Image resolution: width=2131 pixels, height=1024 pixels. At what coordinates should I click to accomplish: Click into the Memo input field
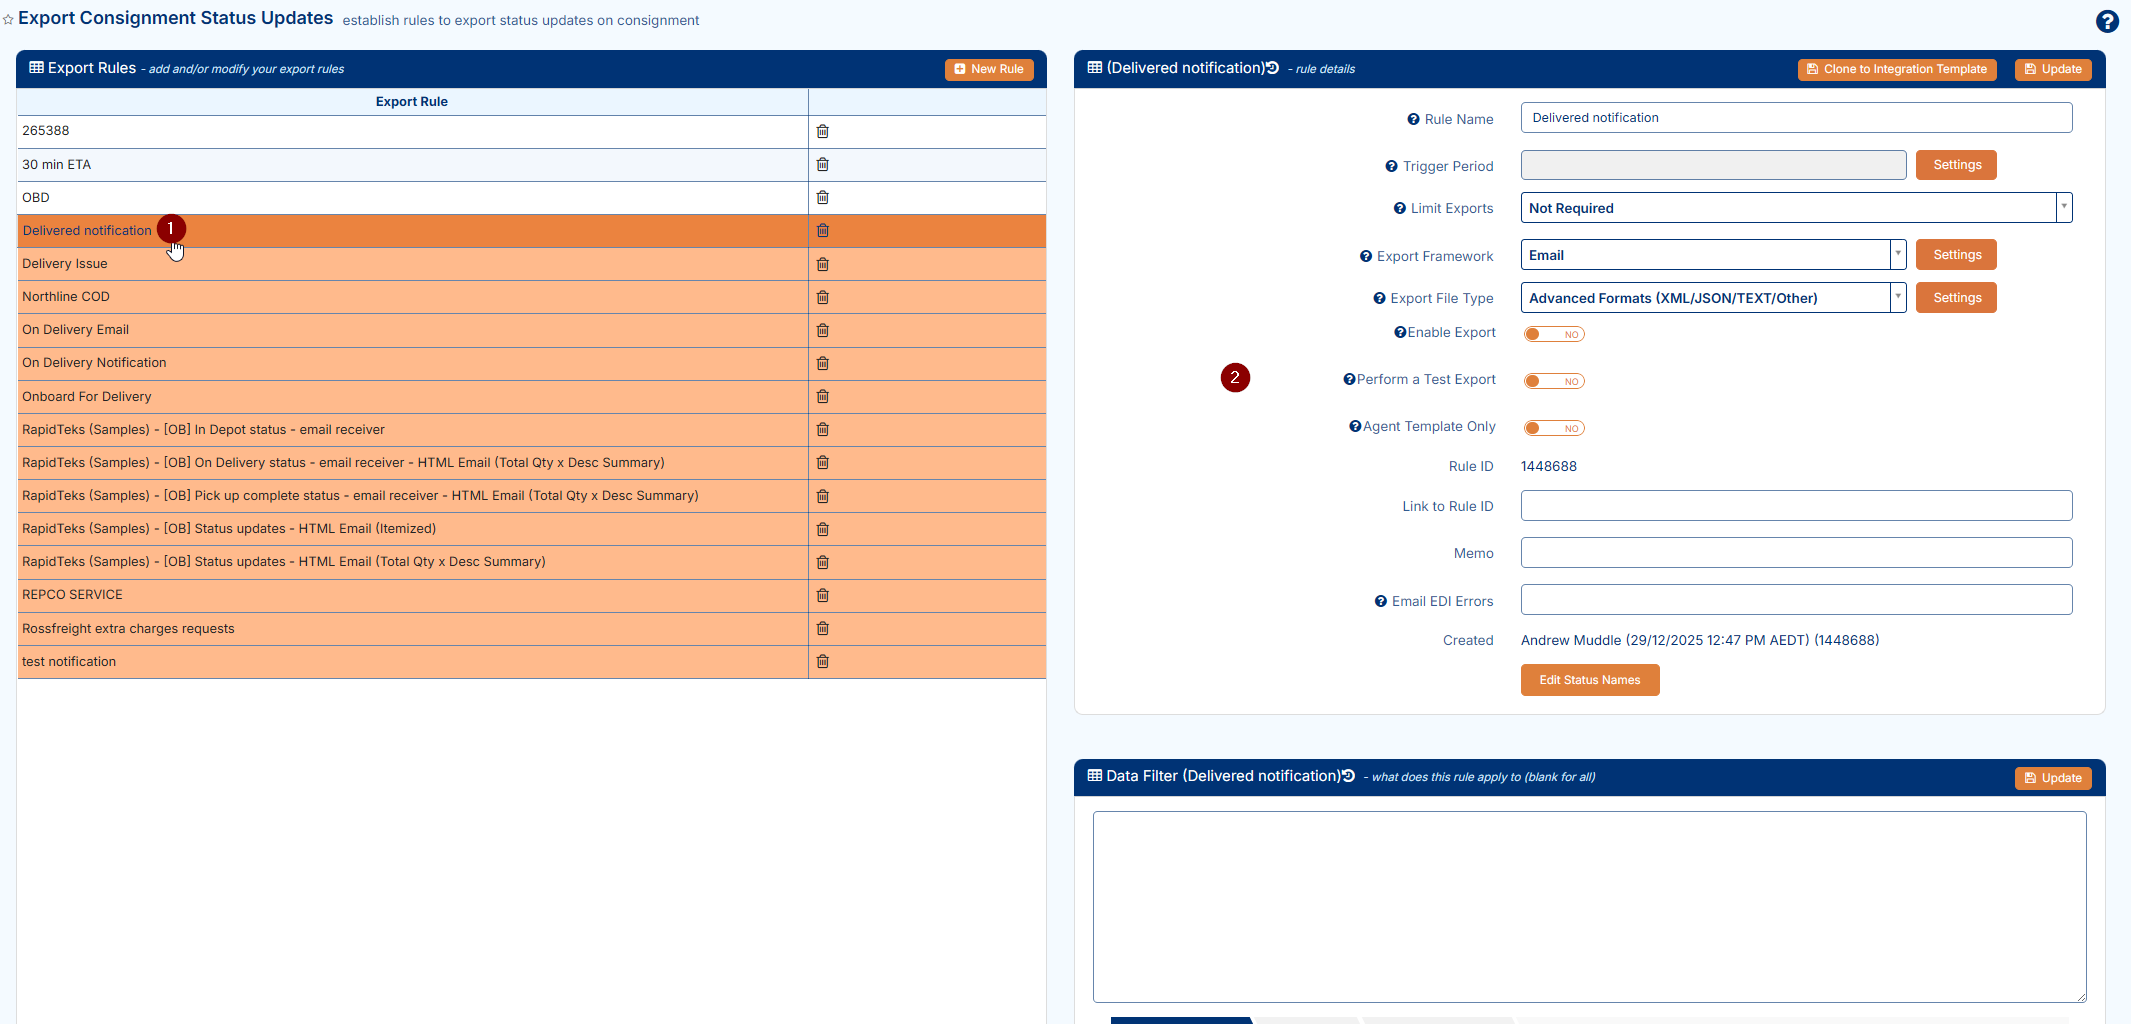tap(1795, 553)
